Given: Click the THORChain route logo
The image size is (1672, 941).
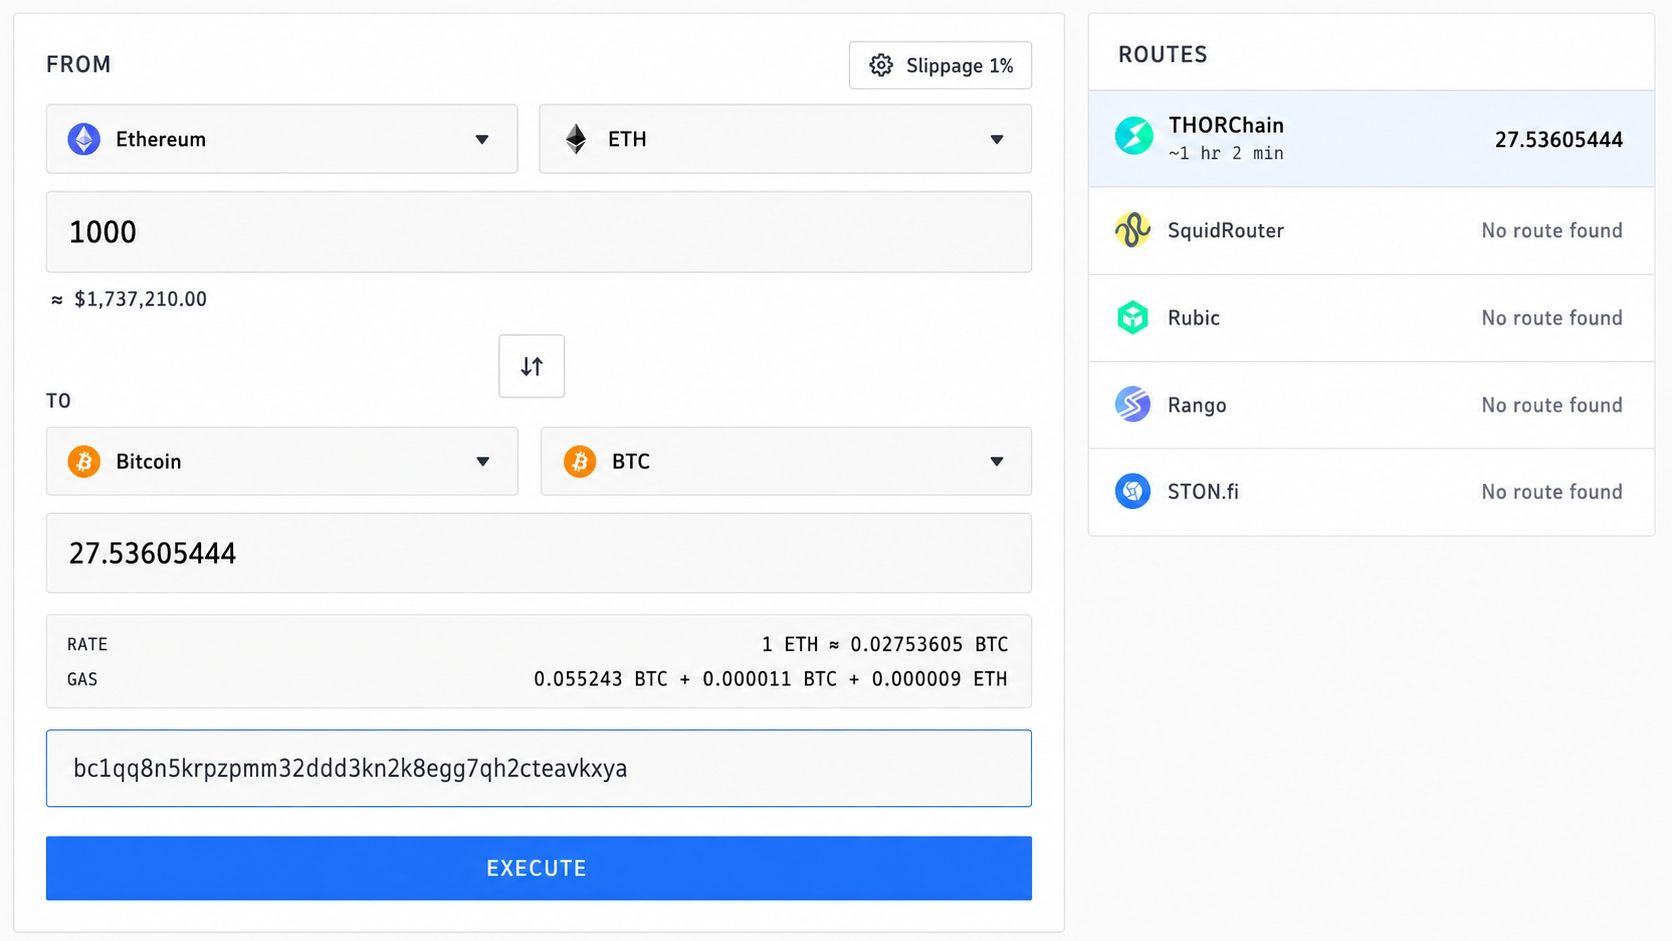Looking at the screenshot, I should point(1134,135).
